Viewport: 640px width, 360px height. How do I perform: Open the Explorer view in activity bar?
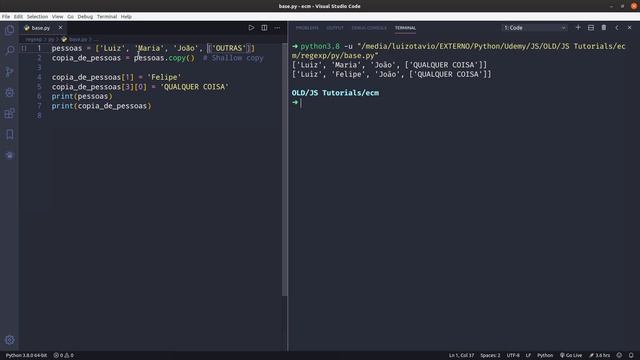click(9, 30)
